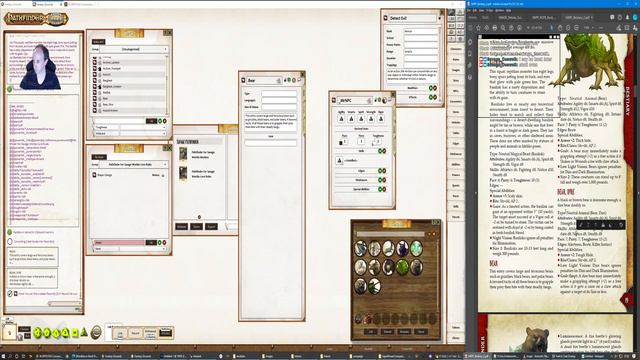
Task: Click Duration field in Detect Evil window
Action: pos(420,58)
